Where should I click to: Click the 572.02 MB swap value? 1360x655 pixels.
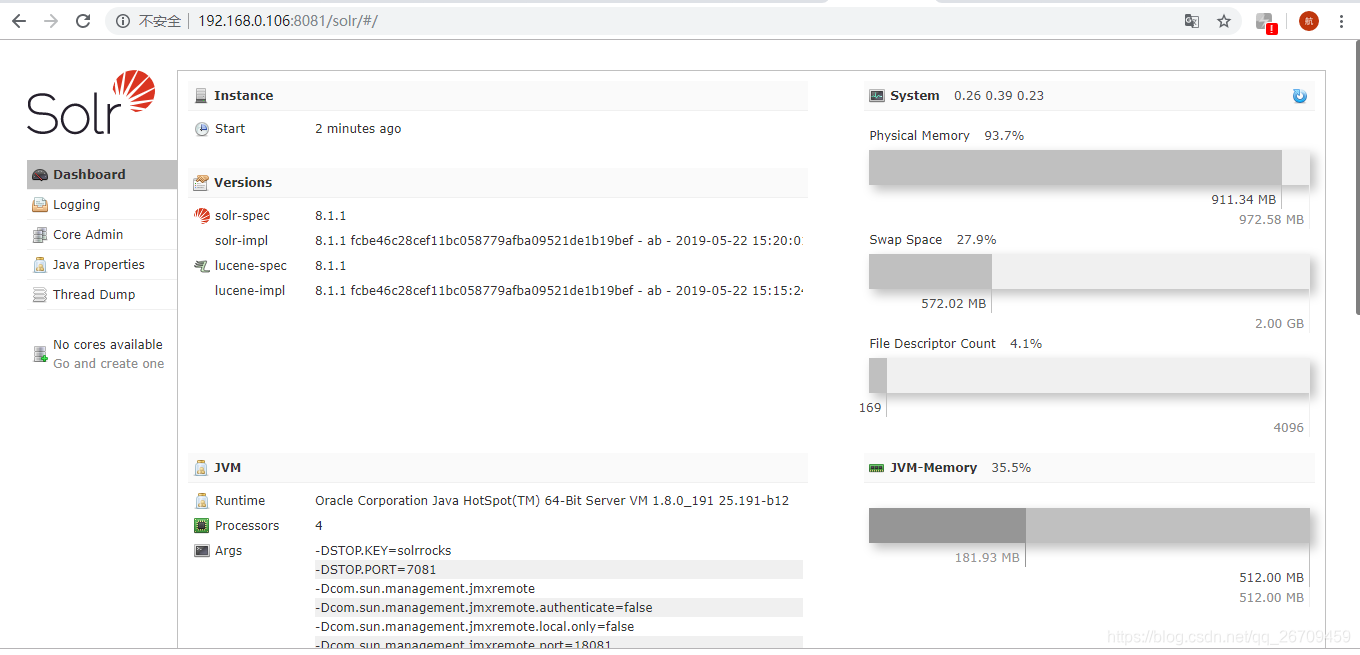pyautogui.click(x=953, y=304)
